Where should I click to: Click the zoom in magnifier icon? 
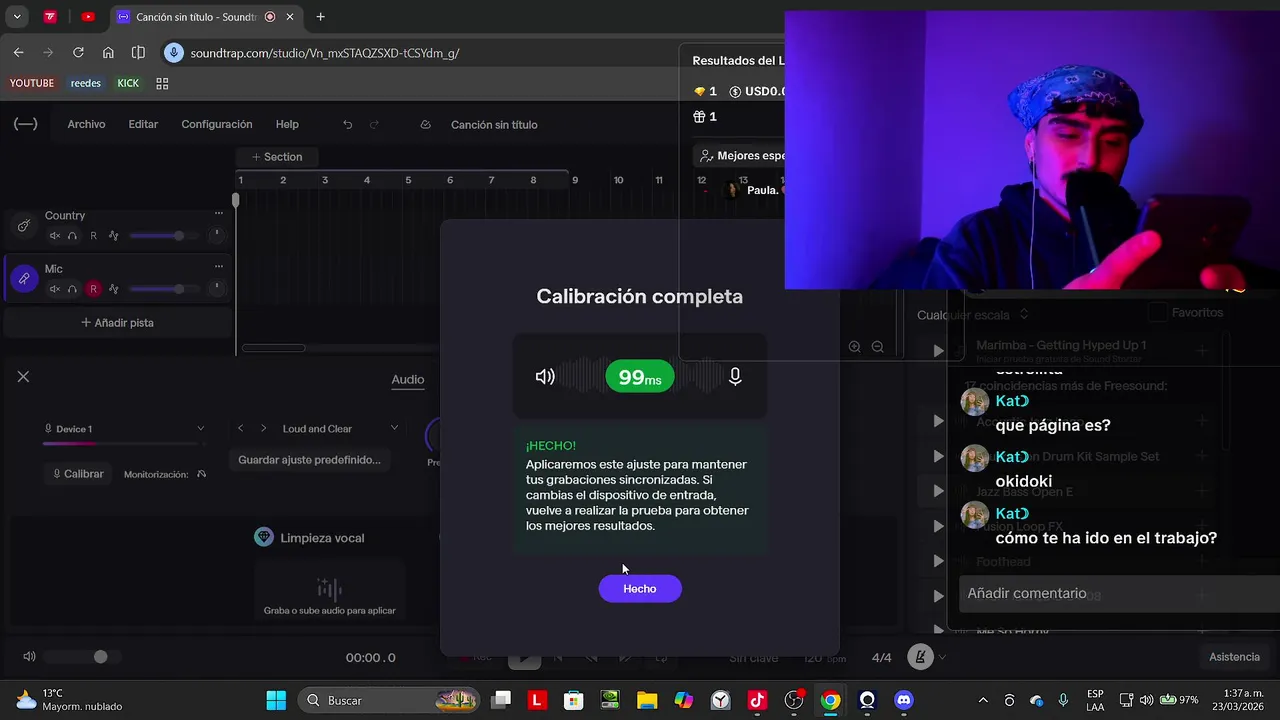[854, 347]
